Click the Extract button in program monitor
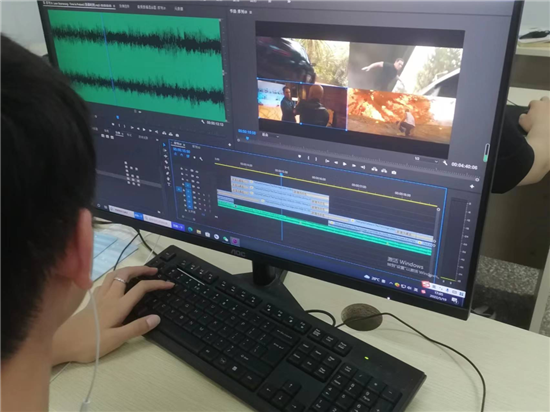The image size is (550, 412). tap(384, 171)
